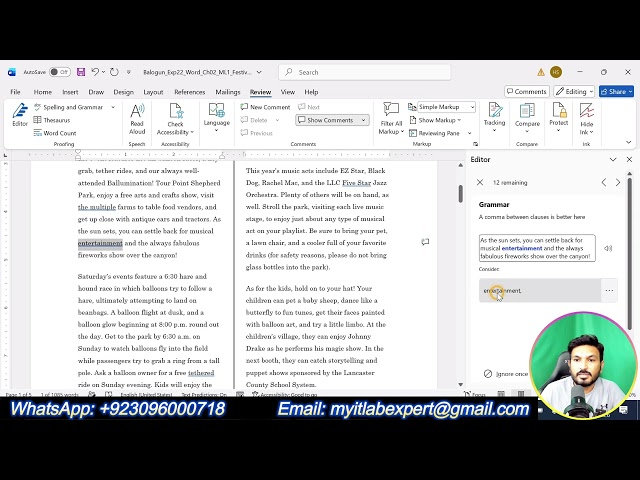Switch to the References tab
The width and height of the screenshot is (640, 480).
[x=189, y=92]
